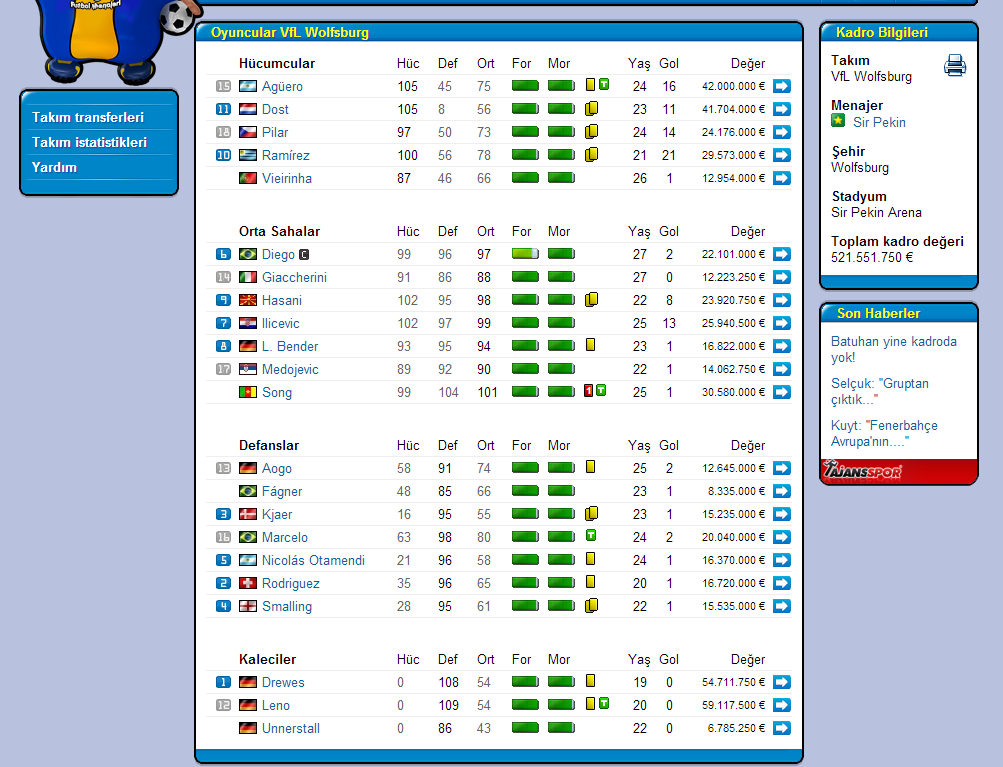Click Agüero's morale bar

[x=562, y=86]
